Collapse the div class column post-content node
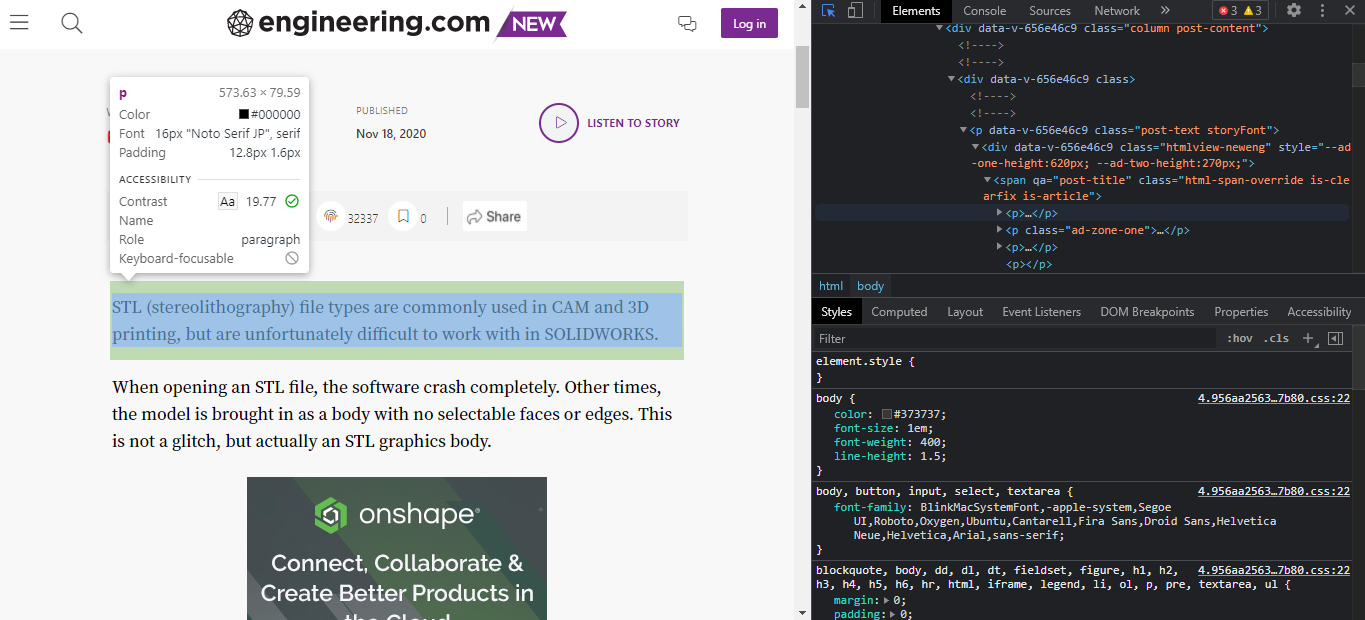Viewport: 1365px width, 620px height. 940,28
